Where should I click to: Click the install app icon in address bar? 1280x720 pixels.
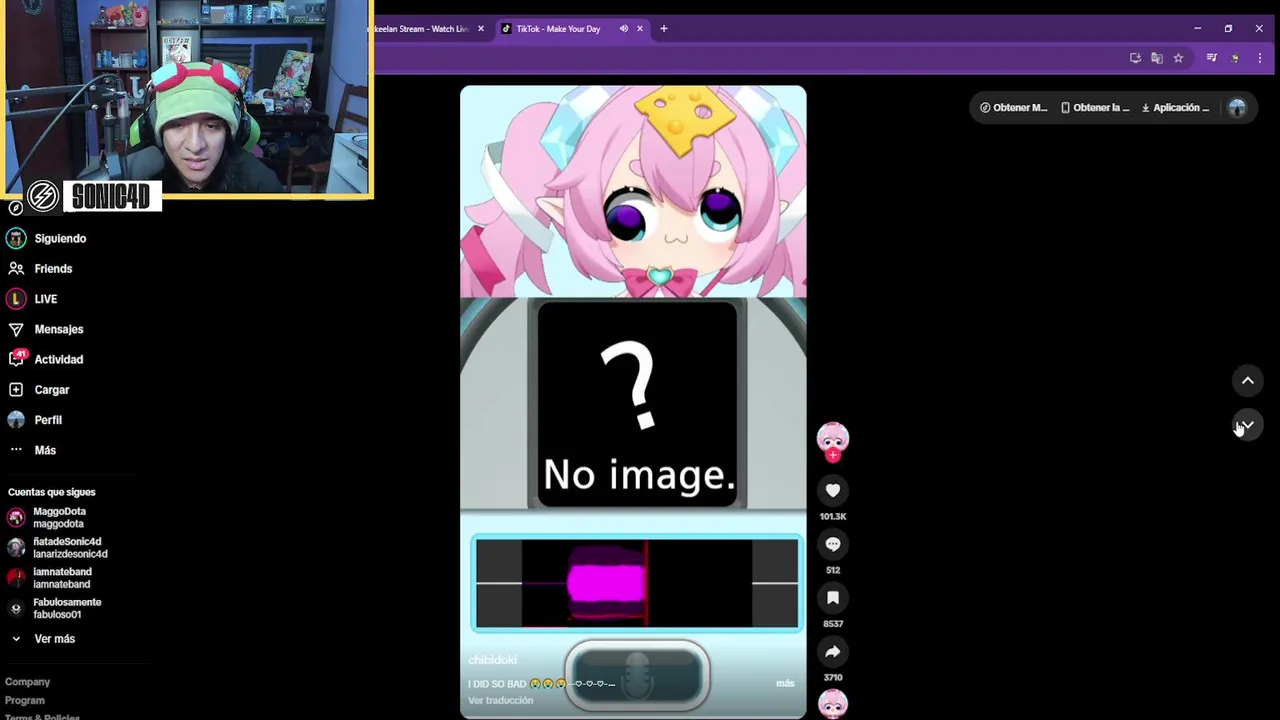(1135, 58)
